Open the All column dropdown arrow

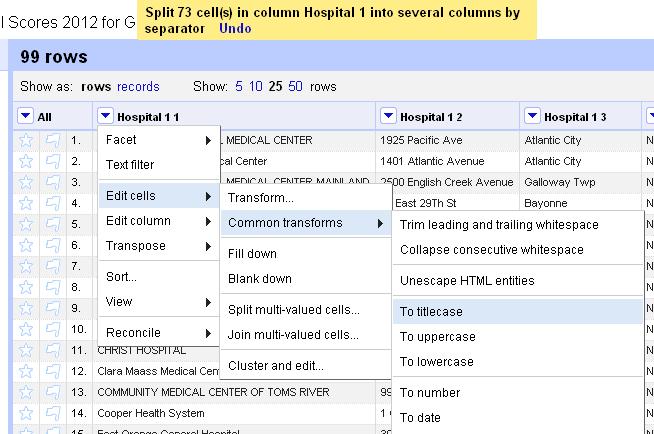(25, 116)
